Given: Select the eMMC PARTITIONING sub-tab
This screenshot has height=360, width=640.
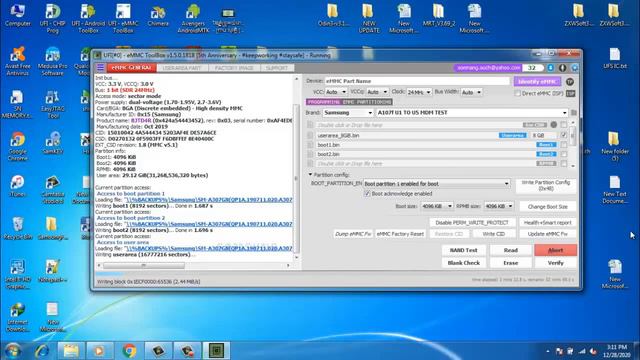Looking at the screenshot, I should (x=367, y=102).
